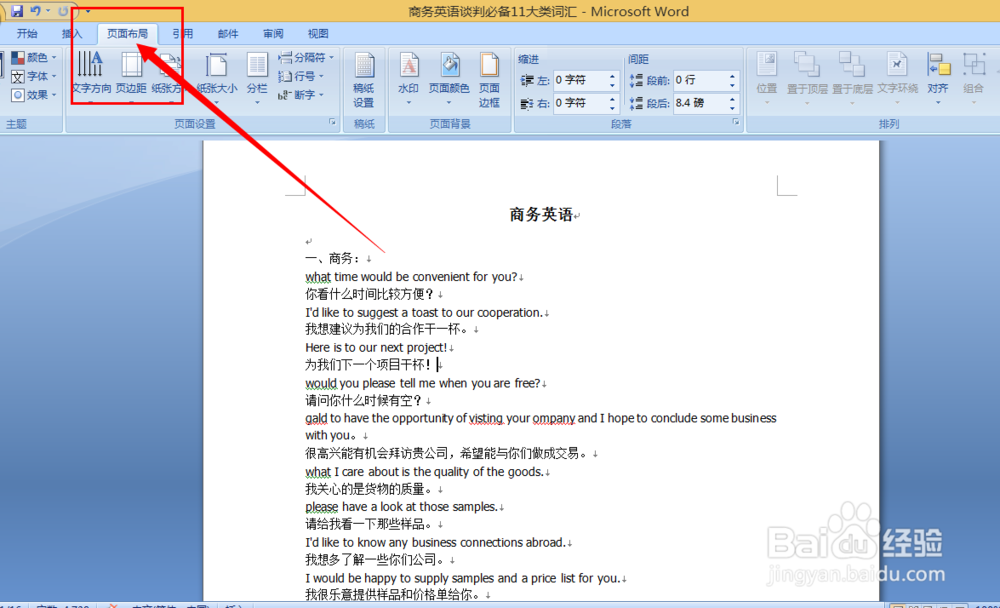Switch to the 邮件 Mailings tab
The width and height of the screenshot is (1000, 608).
point(228,34)
